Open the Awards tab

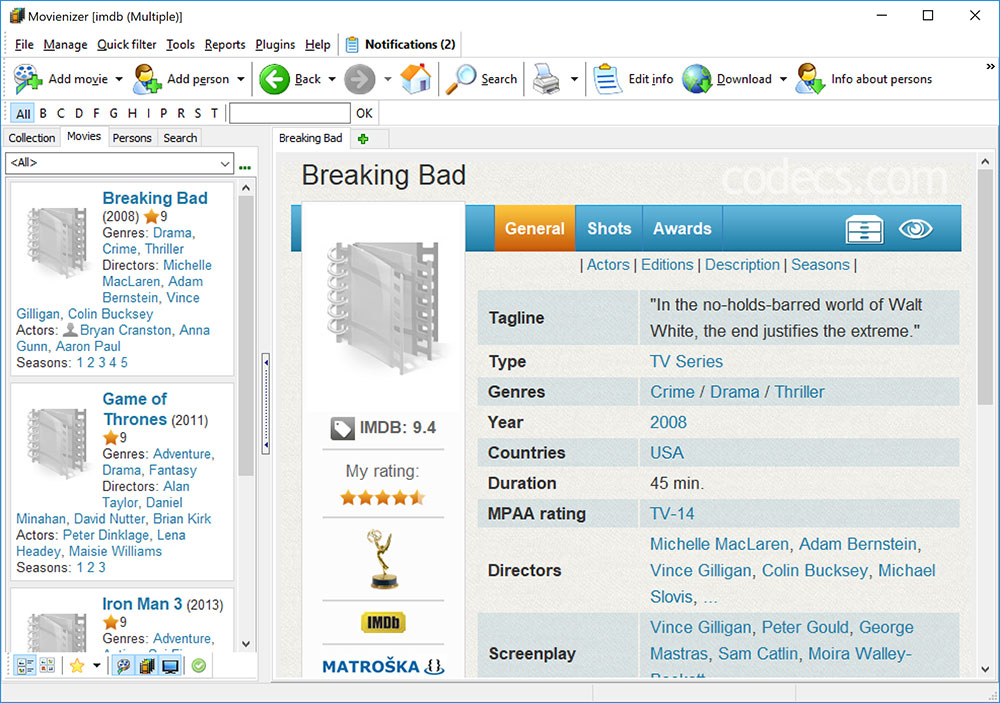pyautogui.click(x=682, y=228)
